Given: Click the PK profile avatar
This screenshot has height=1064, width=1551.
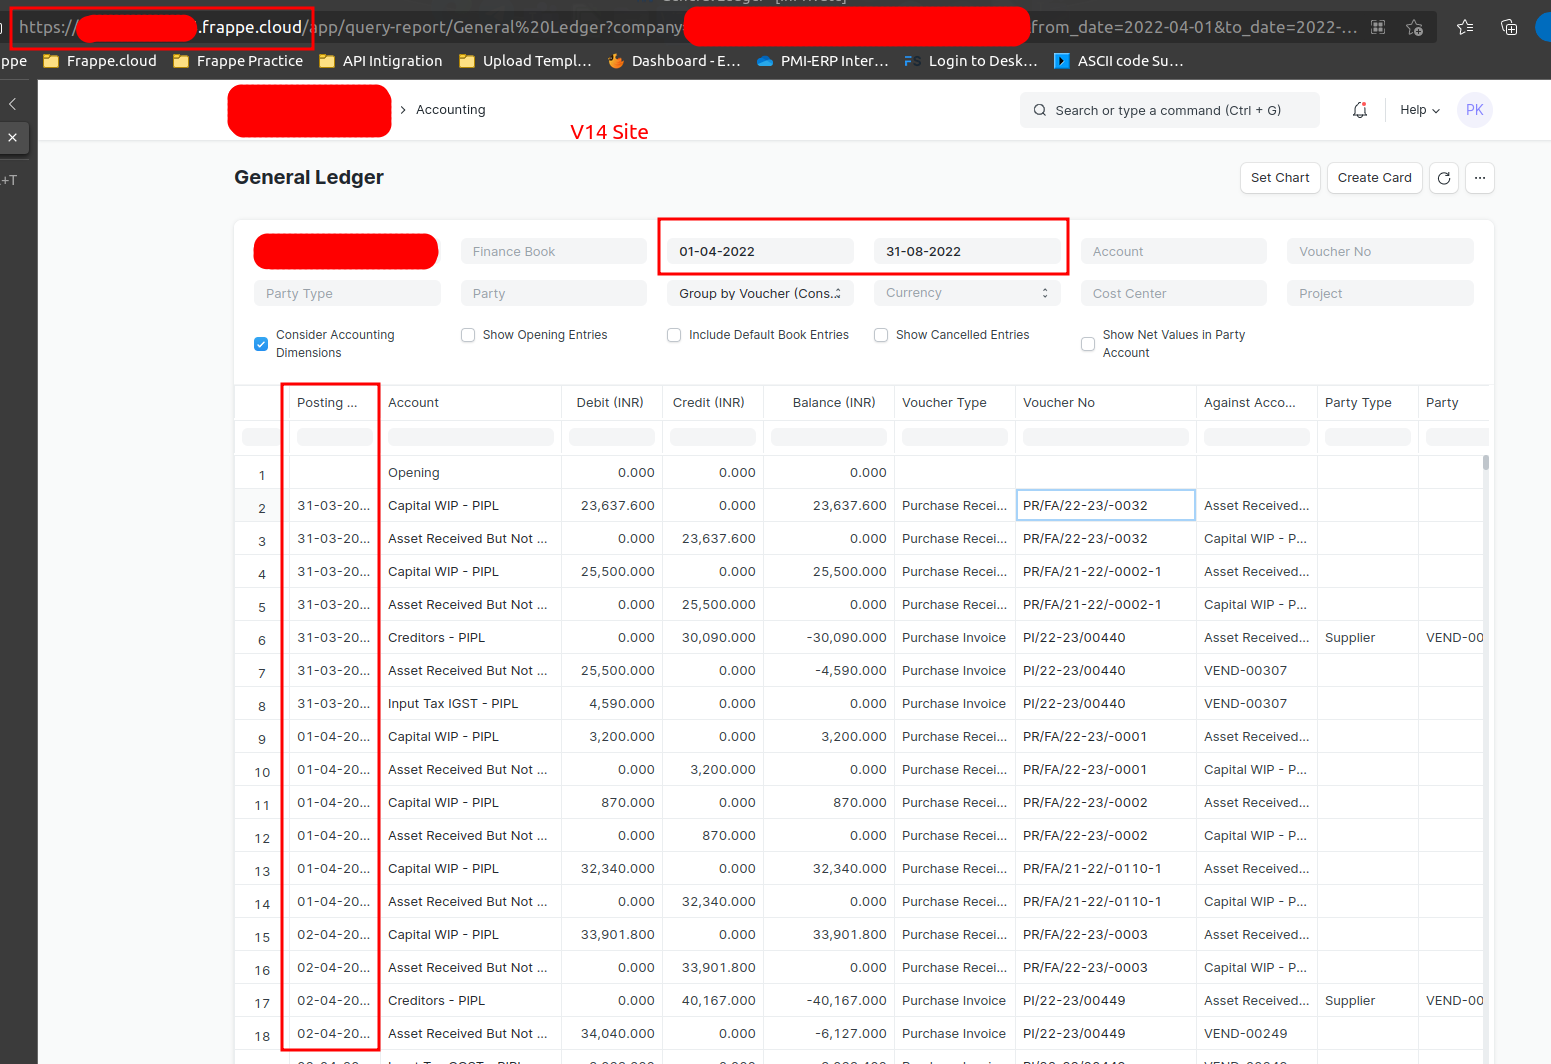Looking at the screenshot, I should click(1474, 110).
